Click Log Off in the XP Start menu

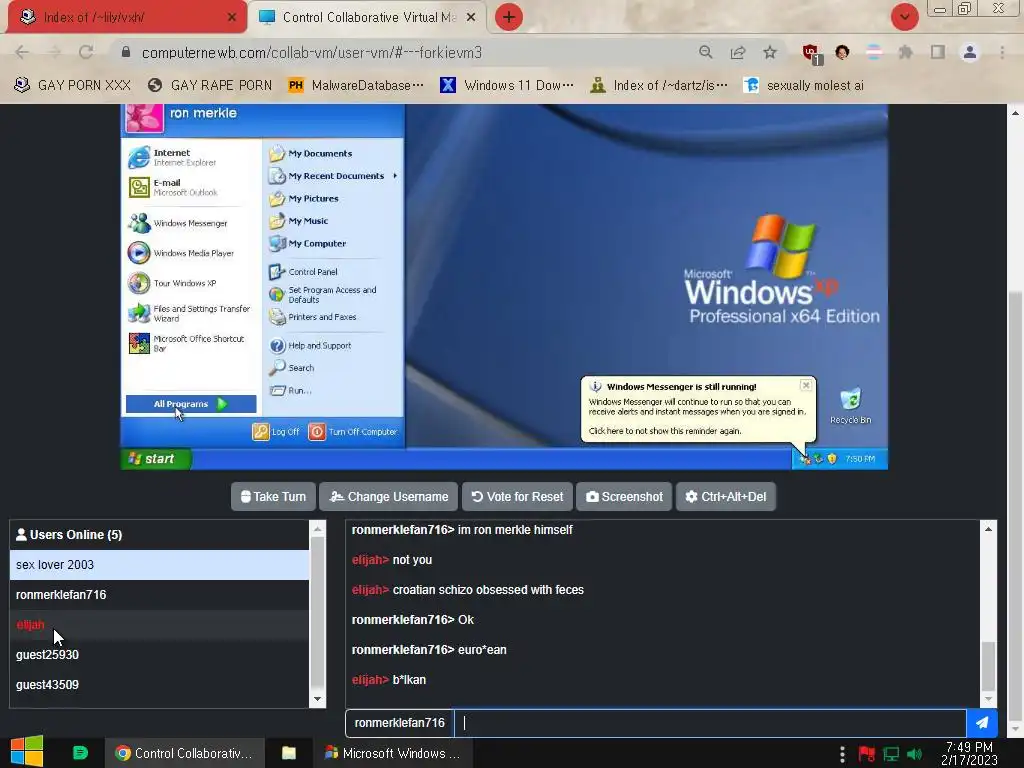(x=276, y=432)
